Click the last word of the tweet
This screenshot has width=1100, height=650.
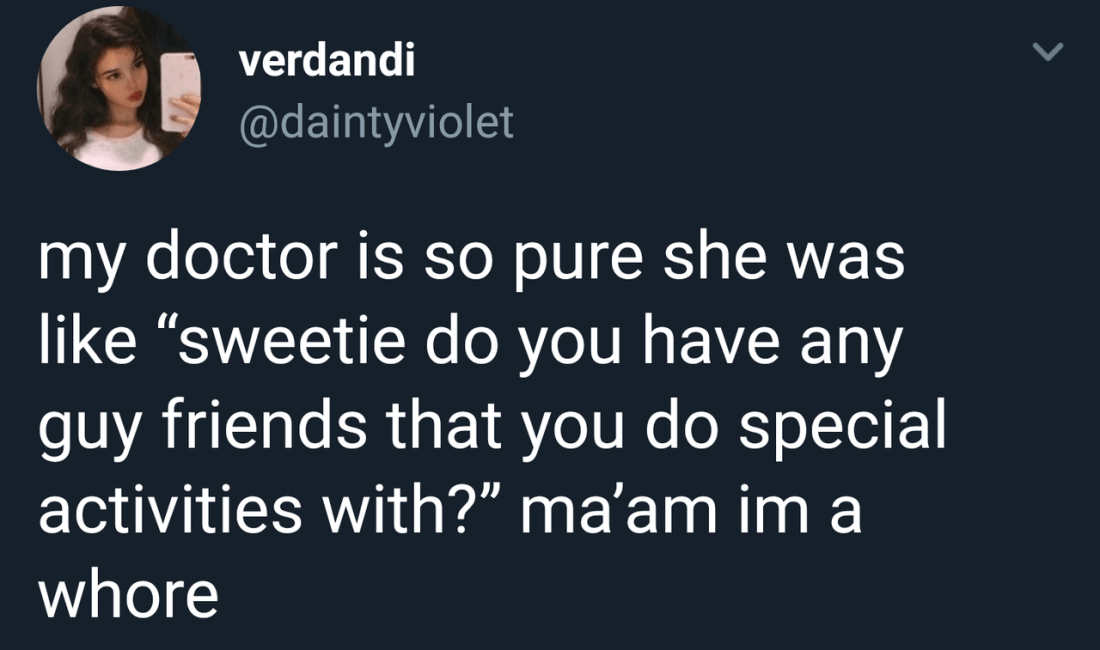tap(128, 595)
